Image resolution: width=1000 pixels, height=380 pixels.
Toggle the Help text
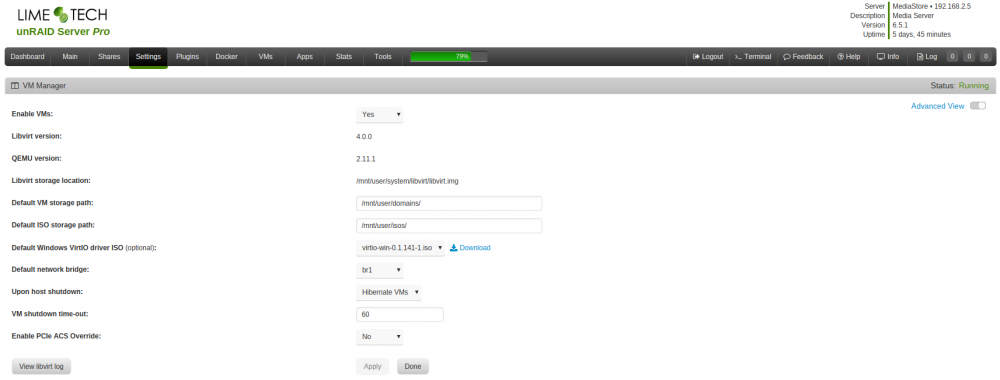point(849,57)
